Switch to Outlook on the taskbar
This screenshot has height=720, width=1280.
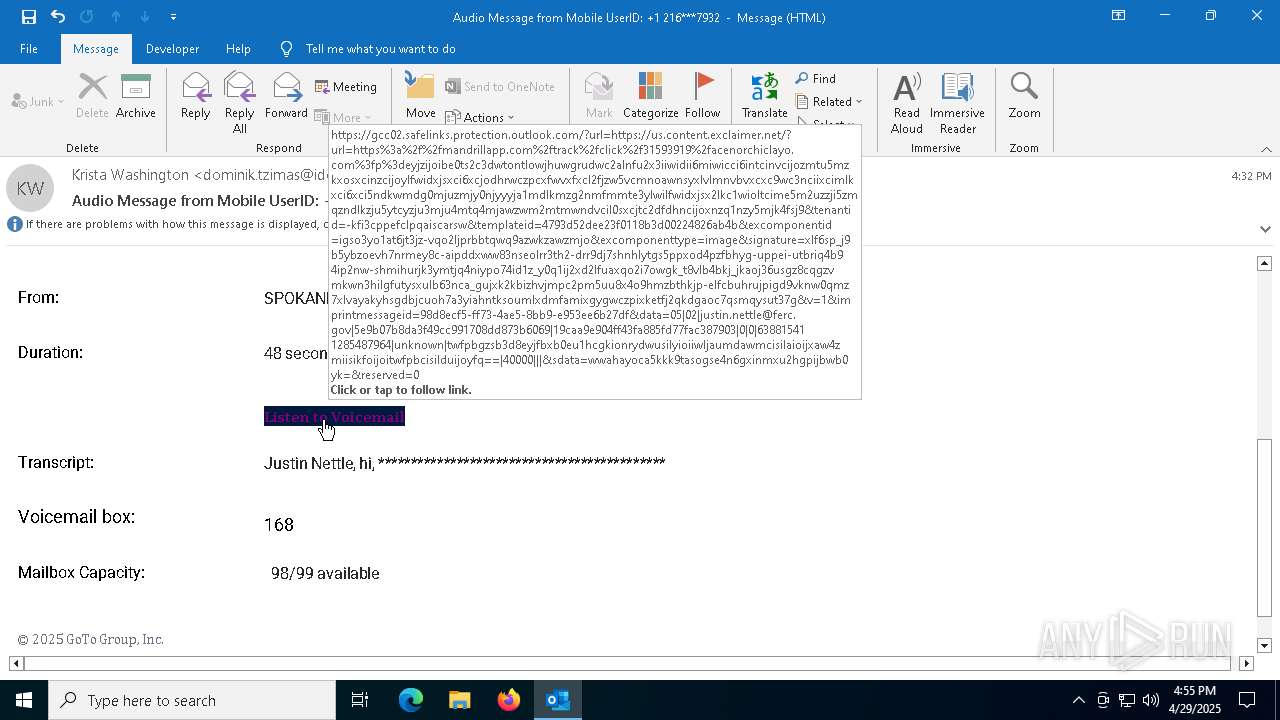558,700
